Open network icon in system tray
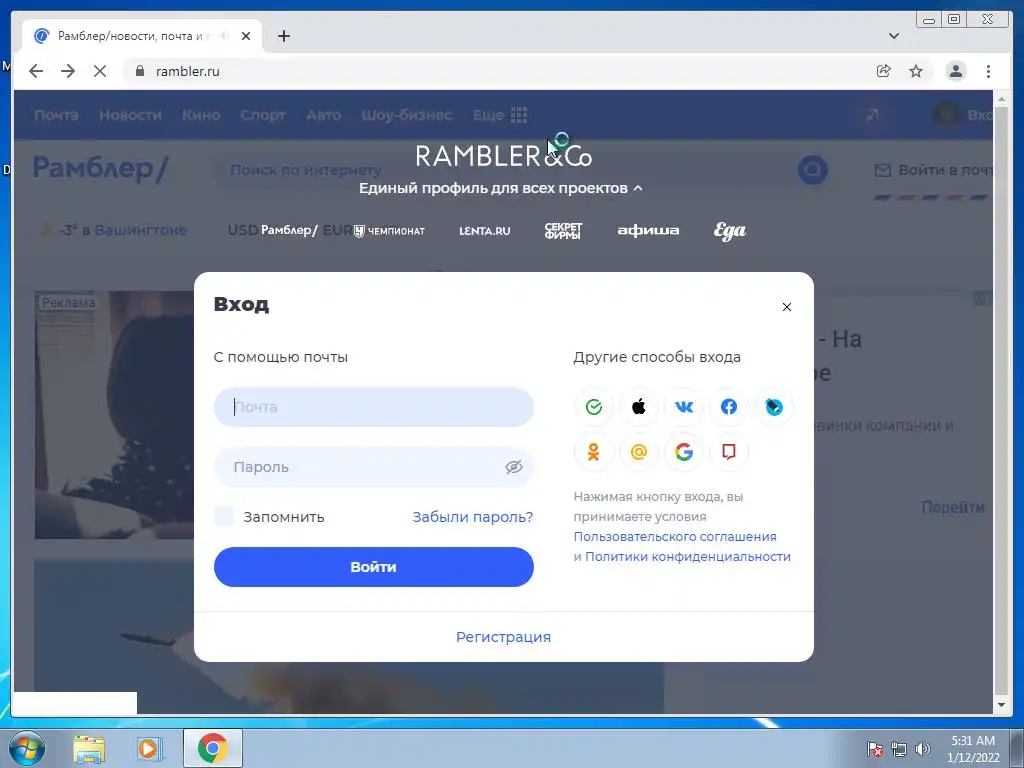Image resolution: width=1024 pixels, height=768 pixels. click(899, 749)
